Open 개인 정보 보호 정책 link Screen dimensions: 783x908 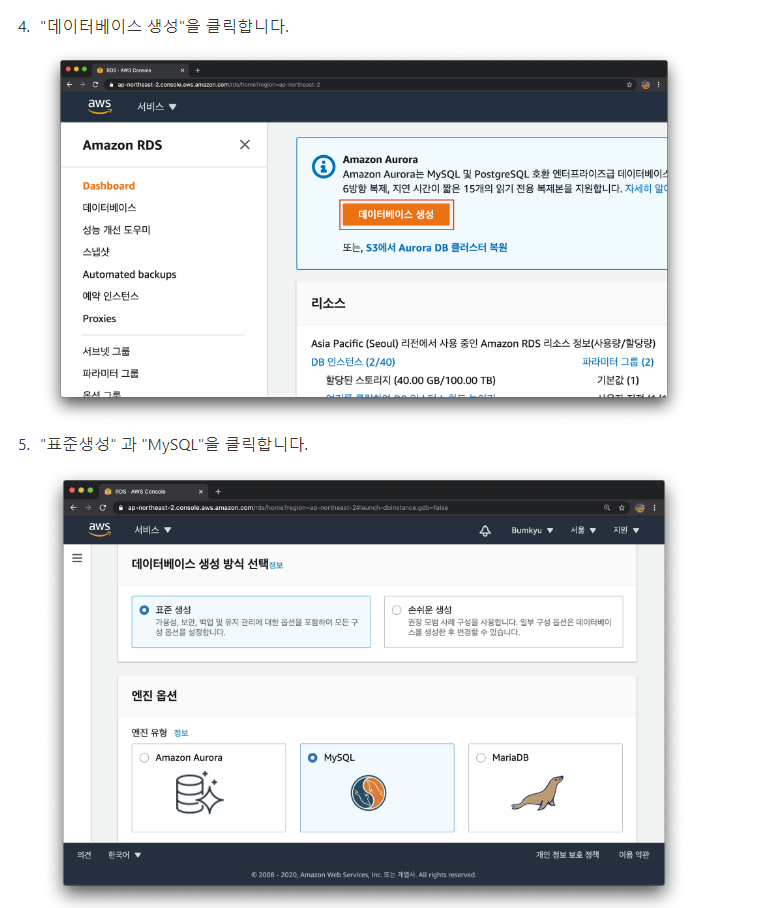(568, 855)
